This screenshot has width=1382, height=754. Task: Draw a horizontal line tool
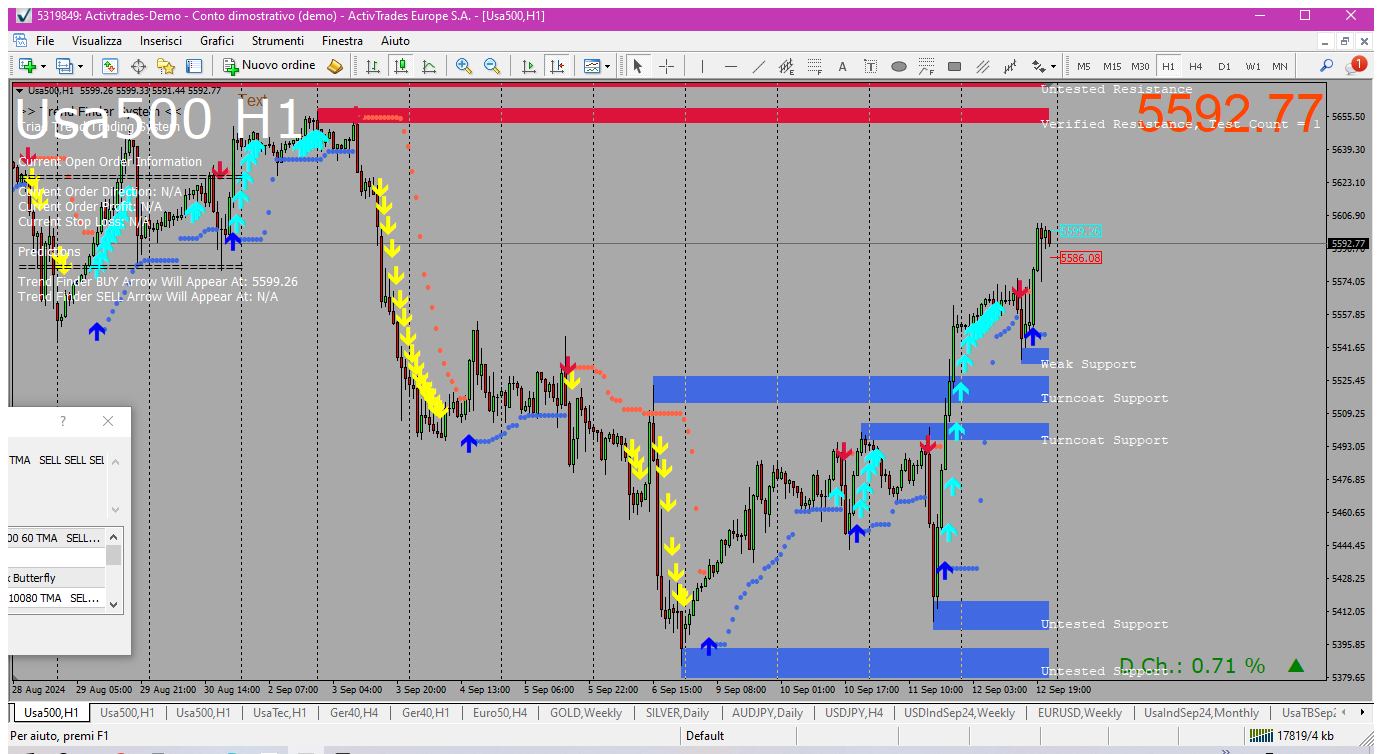coord(731,66)
